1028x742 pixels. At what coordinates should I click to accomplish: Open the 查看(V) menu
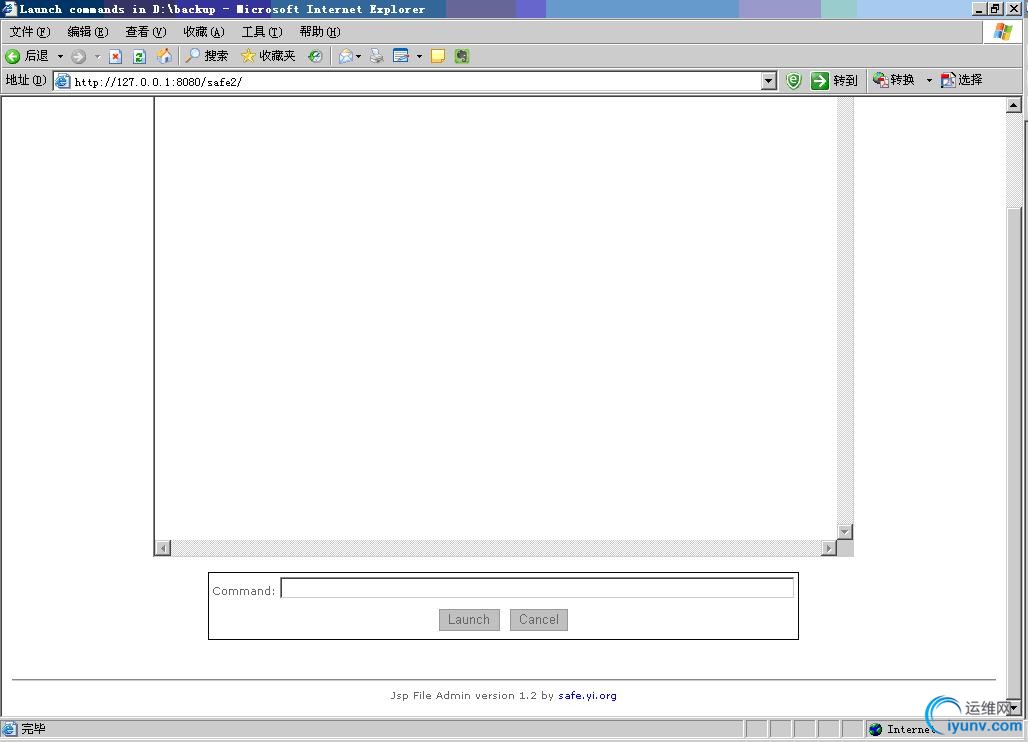click(x=146, y=31)
